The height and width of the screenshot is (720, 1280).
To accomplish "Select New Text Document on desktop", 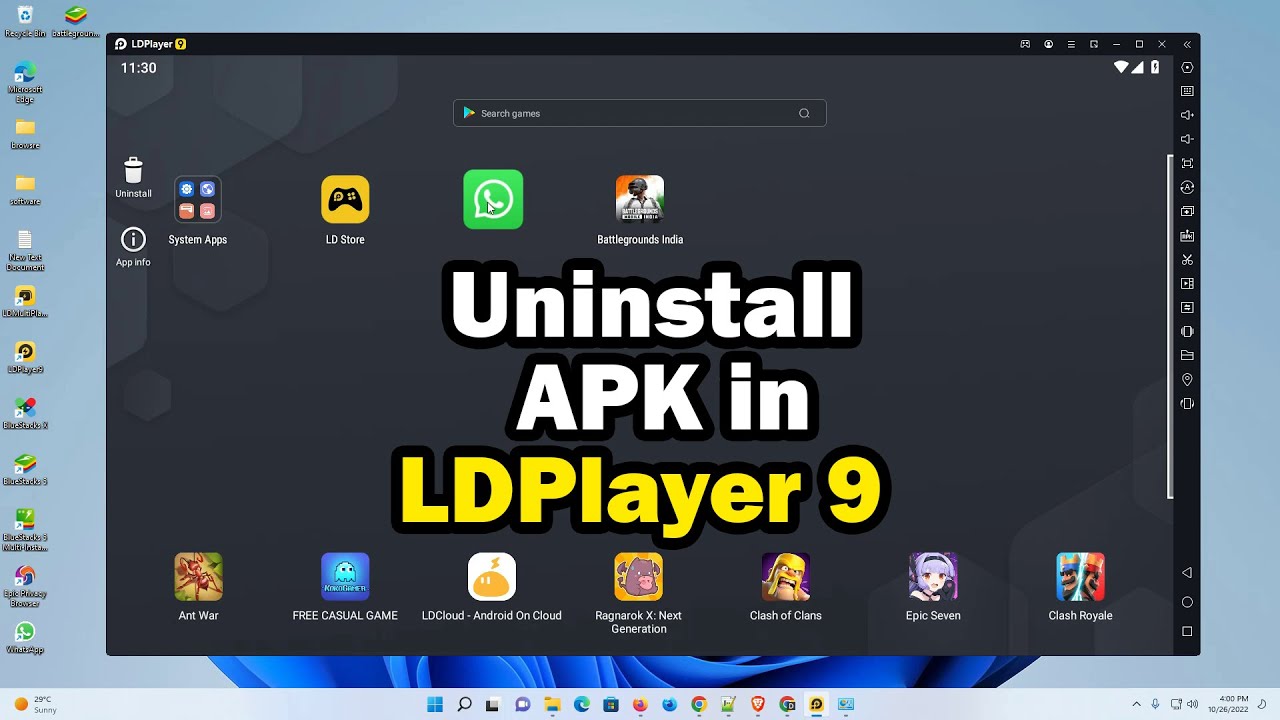I will [25, 250].
